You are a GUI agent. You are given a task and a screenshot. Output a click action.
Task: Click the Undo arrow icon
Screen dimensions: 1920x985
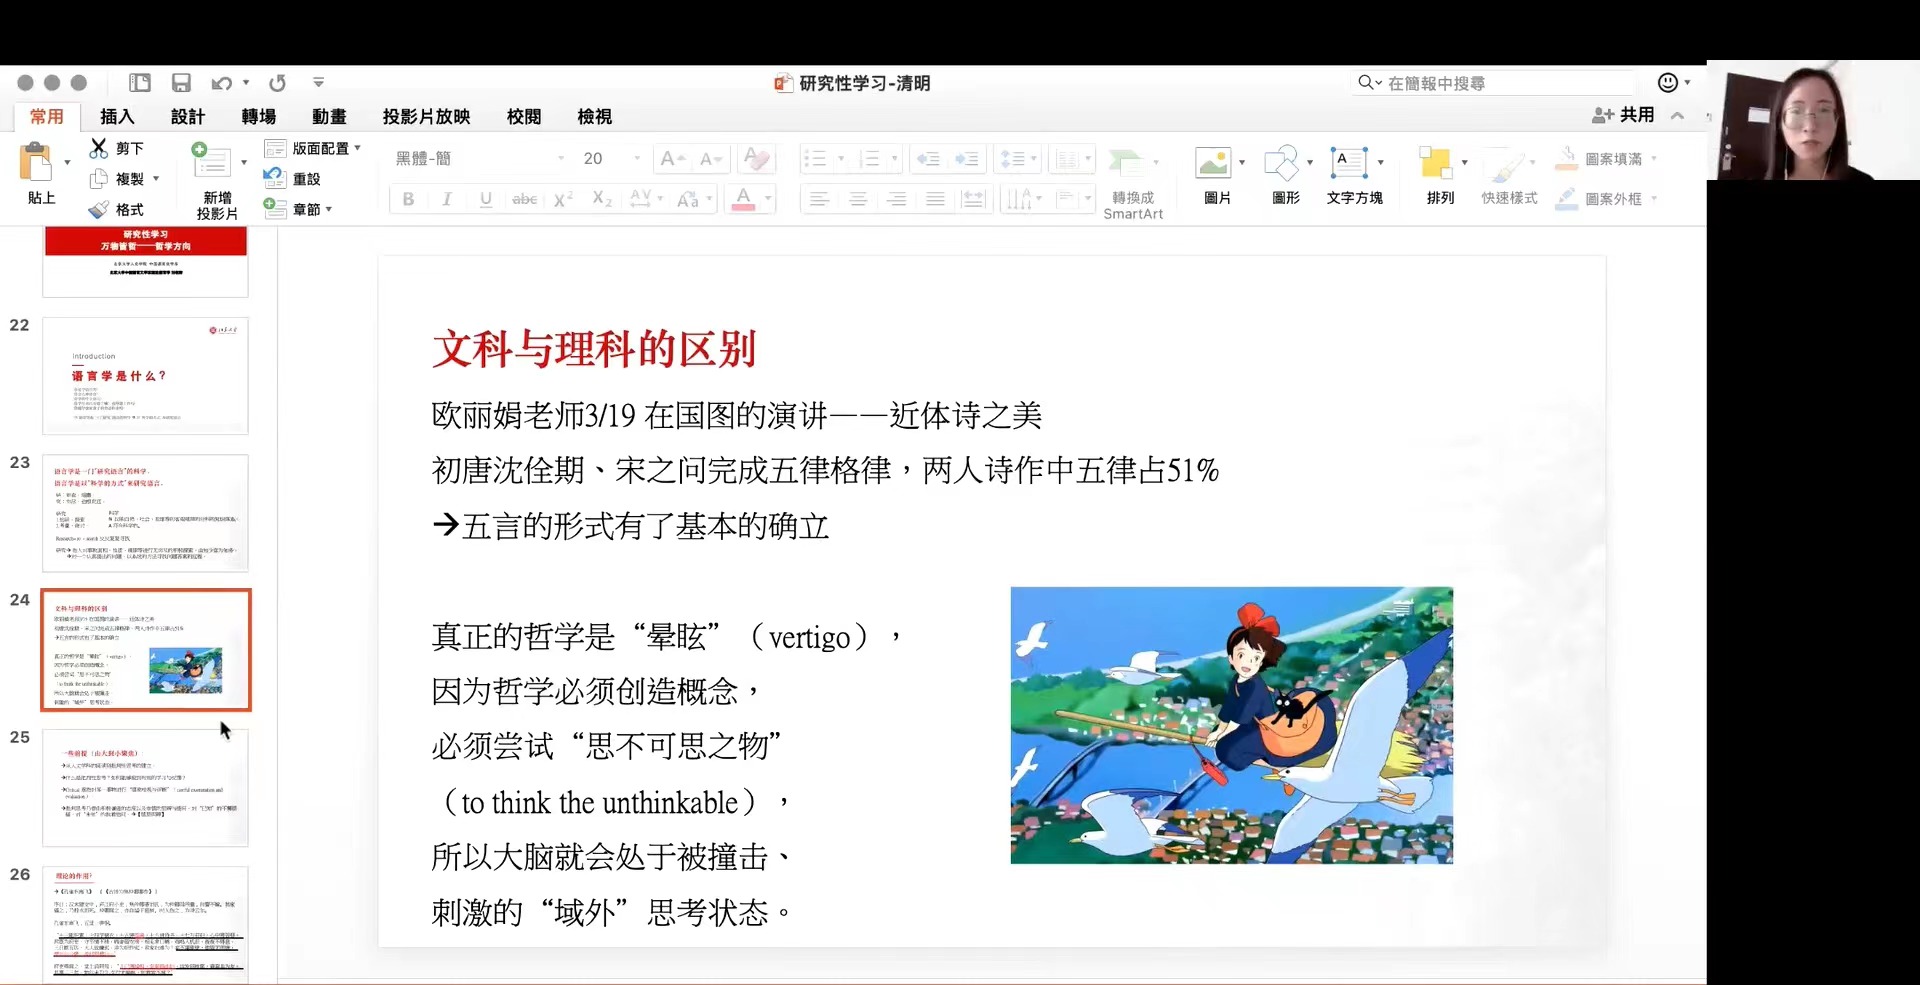(x=221, y=83)
